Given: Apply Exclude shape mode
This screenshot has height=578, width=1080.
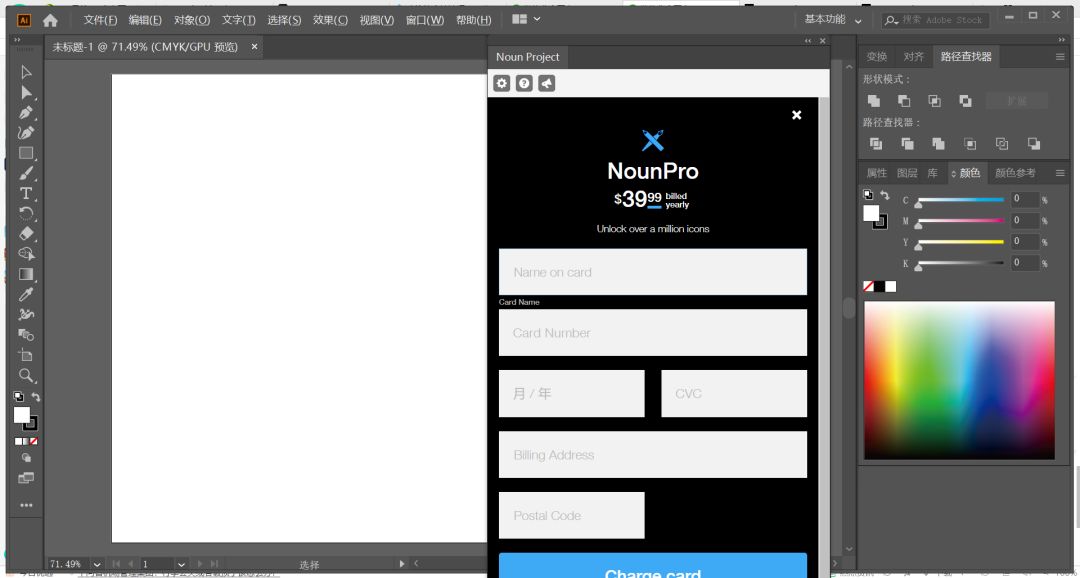Looking at the screenshot, I should point(965,101).
